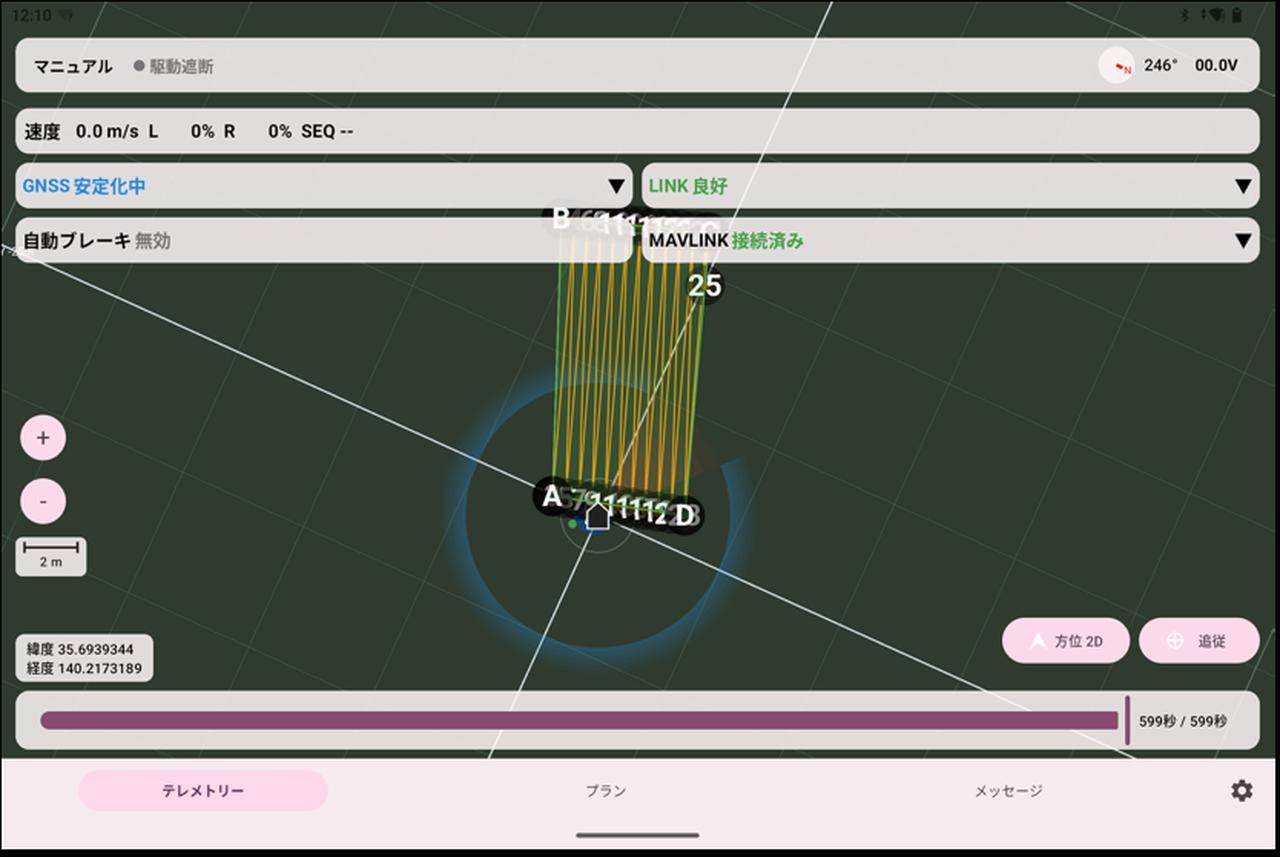
Task: Click the 自動ブレーキ 無効 status box
Action: (324, 241)
